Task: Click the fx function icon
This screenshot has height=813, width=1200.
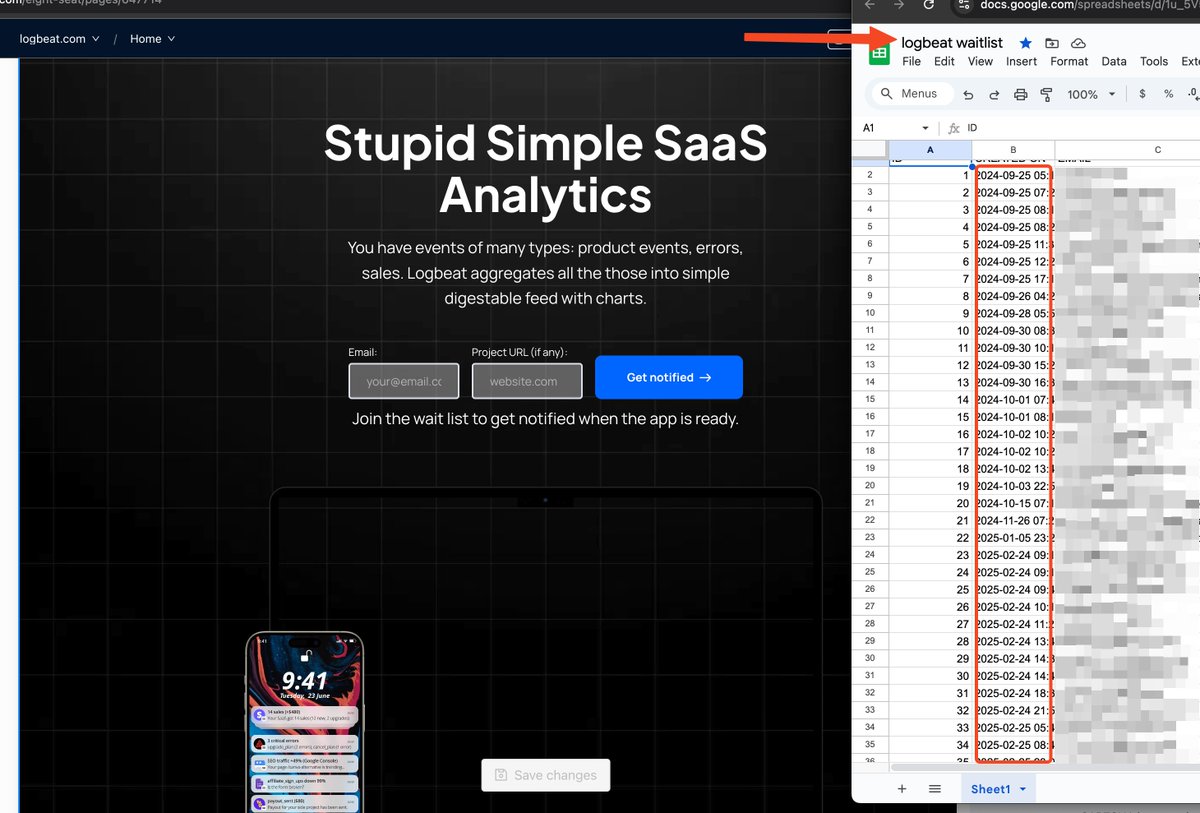Action: tap(954, 128)
